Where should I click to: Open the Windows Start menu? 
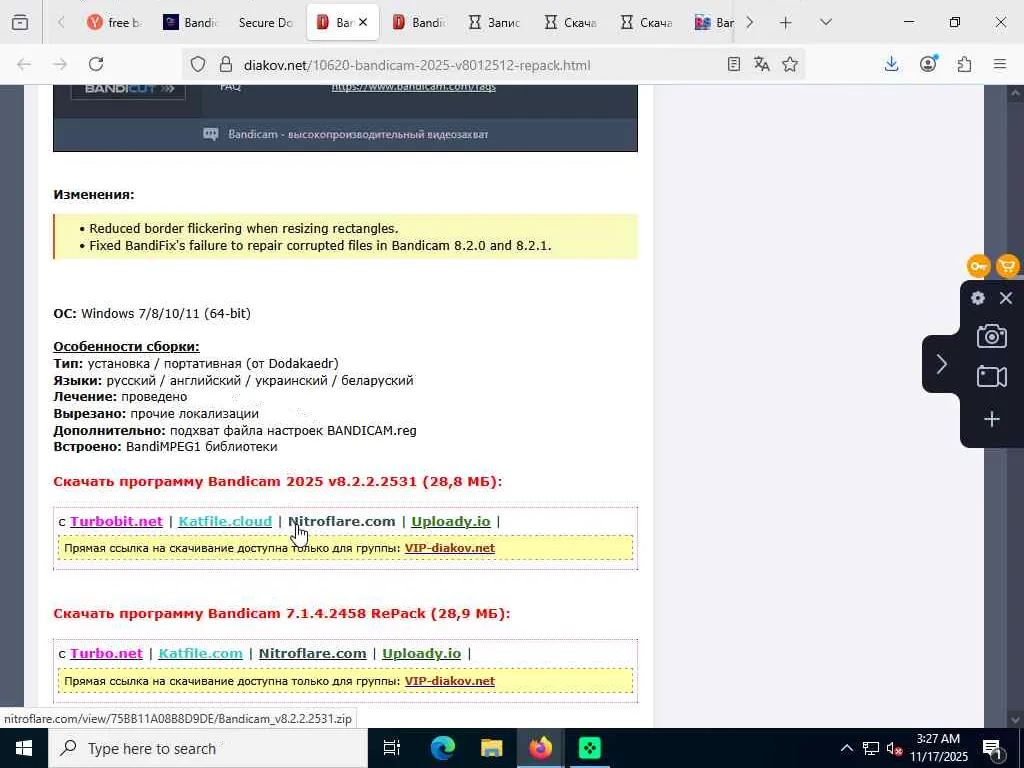pos(24,748)
